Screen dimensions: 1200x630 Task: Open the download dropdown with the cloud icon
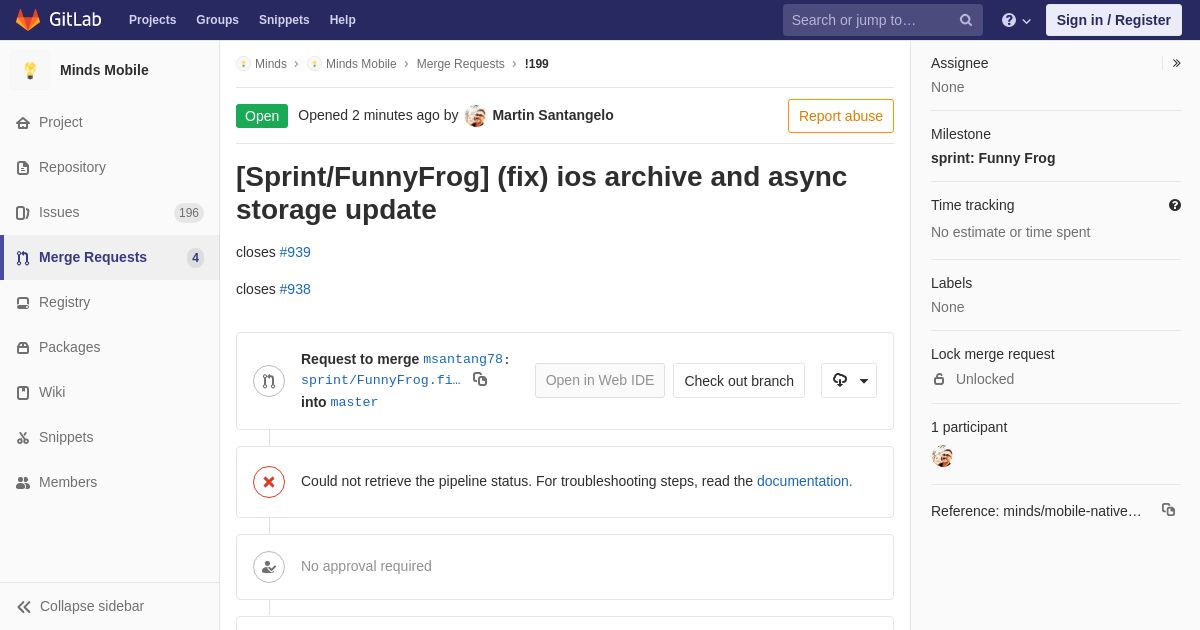849,381
